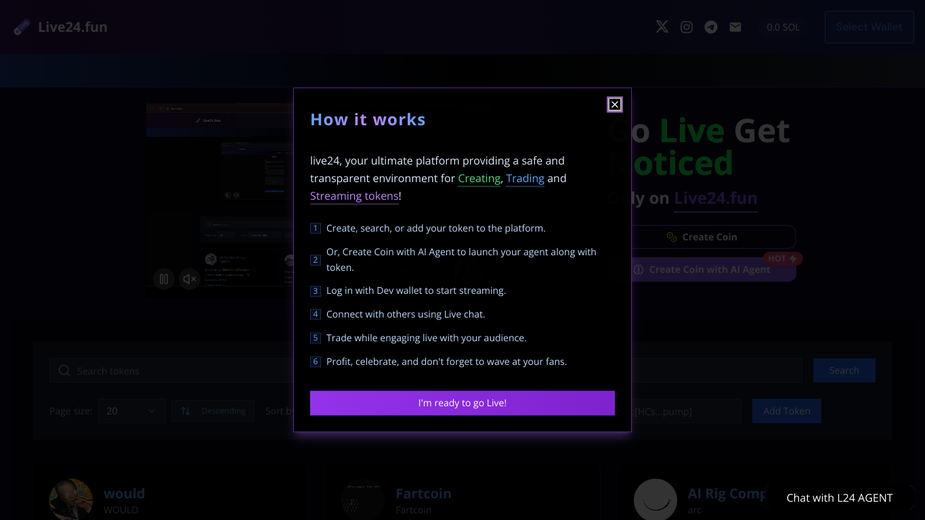Screen dimensions: 925x520
Task: Toggle the Descending sort order
Action: (x=213, y=411)
